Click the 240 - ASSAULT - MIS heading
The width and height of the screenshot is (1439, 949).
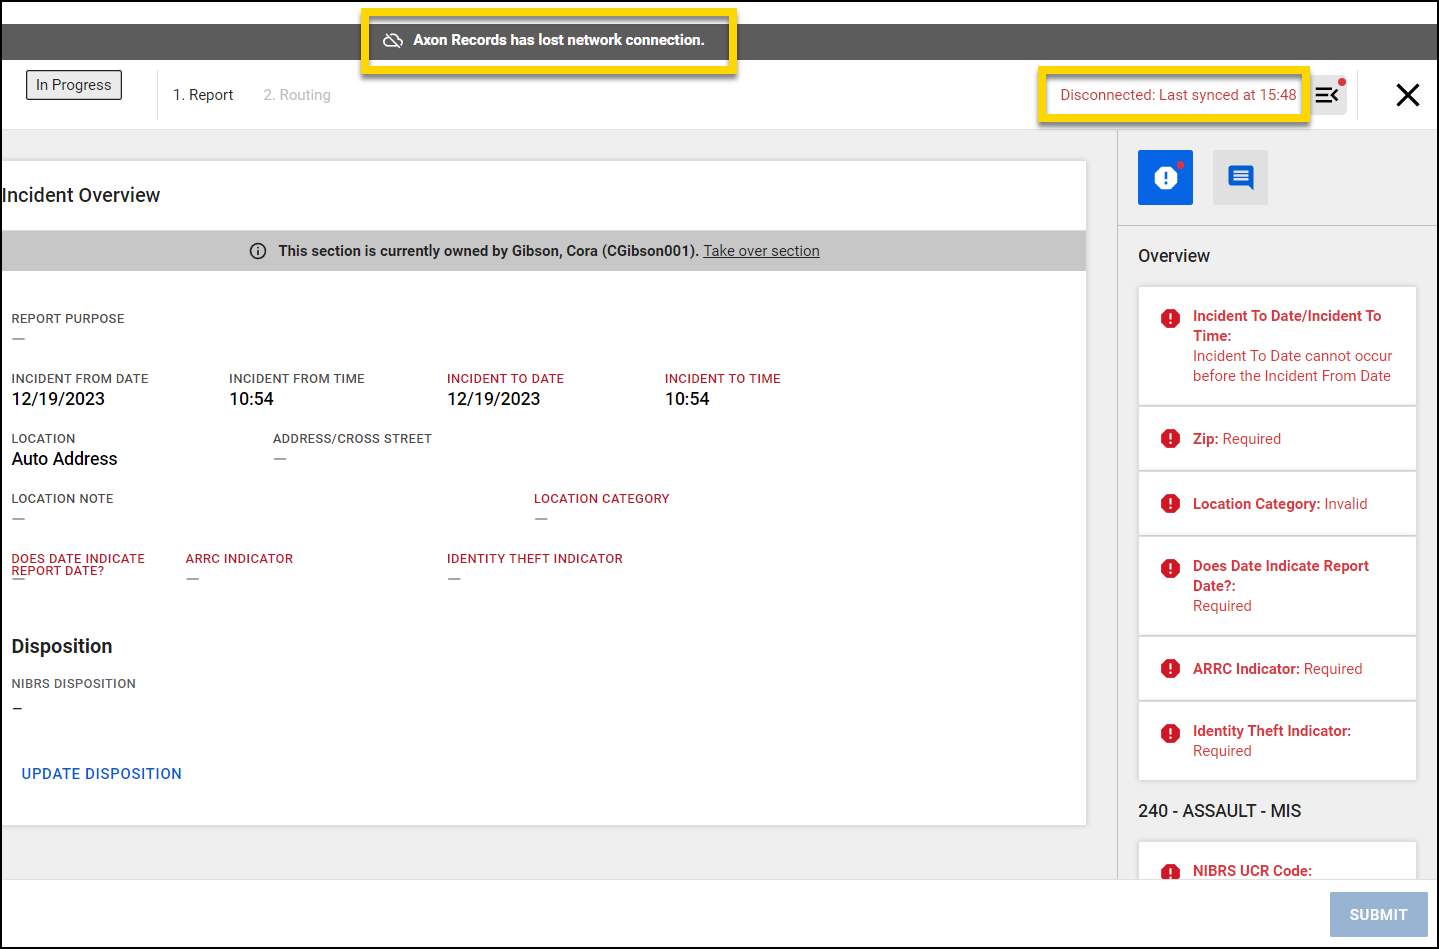click(x=1219, y=810)
